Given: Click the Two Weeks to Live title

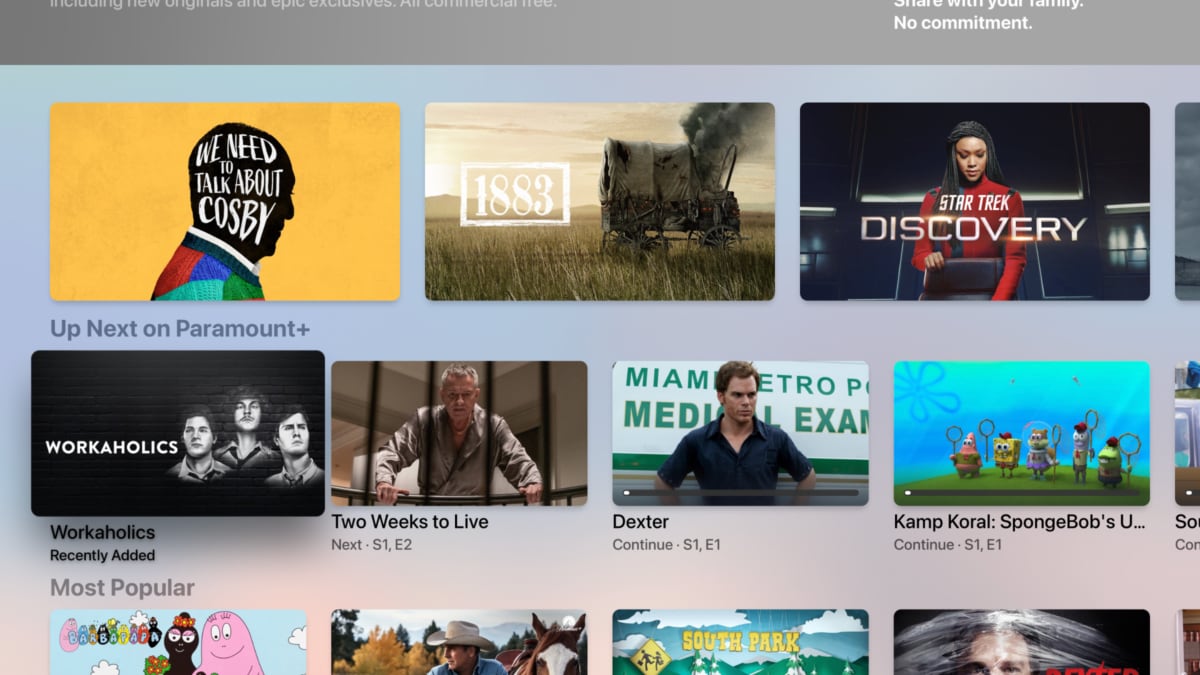Looking at the screenshot, I should pos(410,522).
